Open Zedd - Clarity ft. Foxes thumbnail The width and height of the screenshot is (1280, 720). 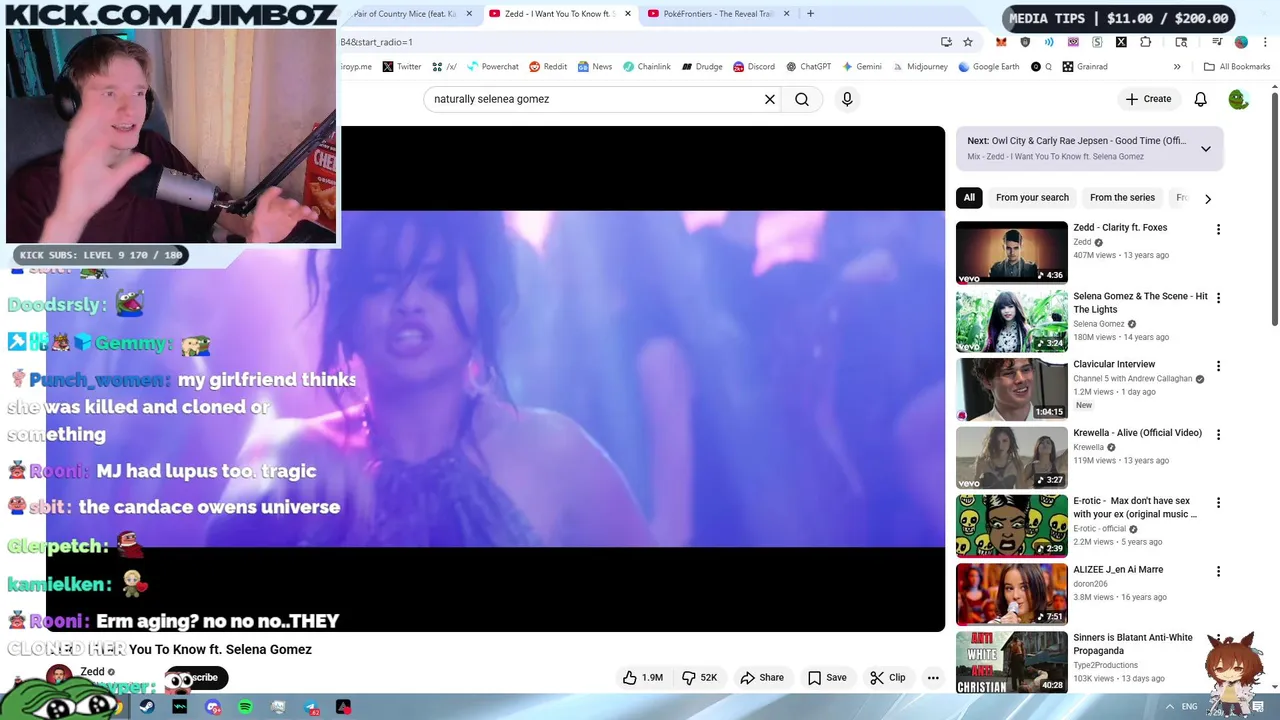1011,252
